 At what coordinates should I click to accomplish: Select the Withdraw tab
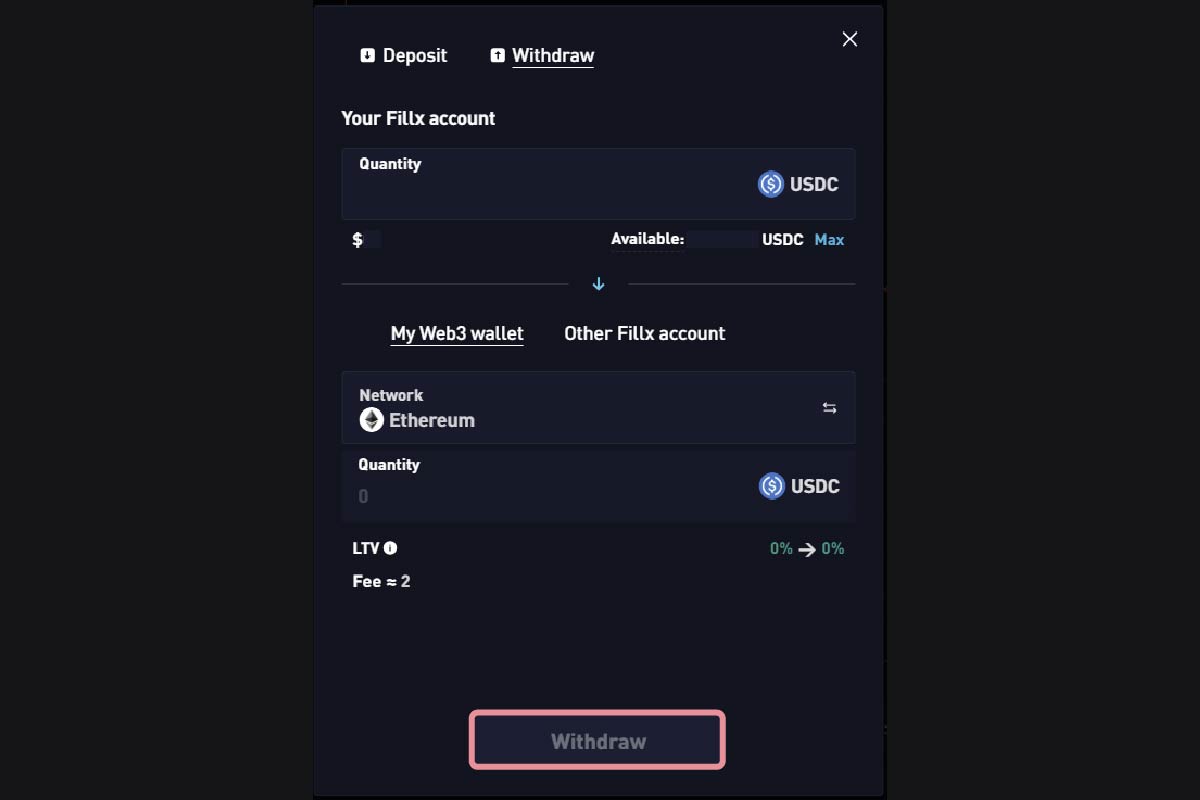tap(552, 56)
